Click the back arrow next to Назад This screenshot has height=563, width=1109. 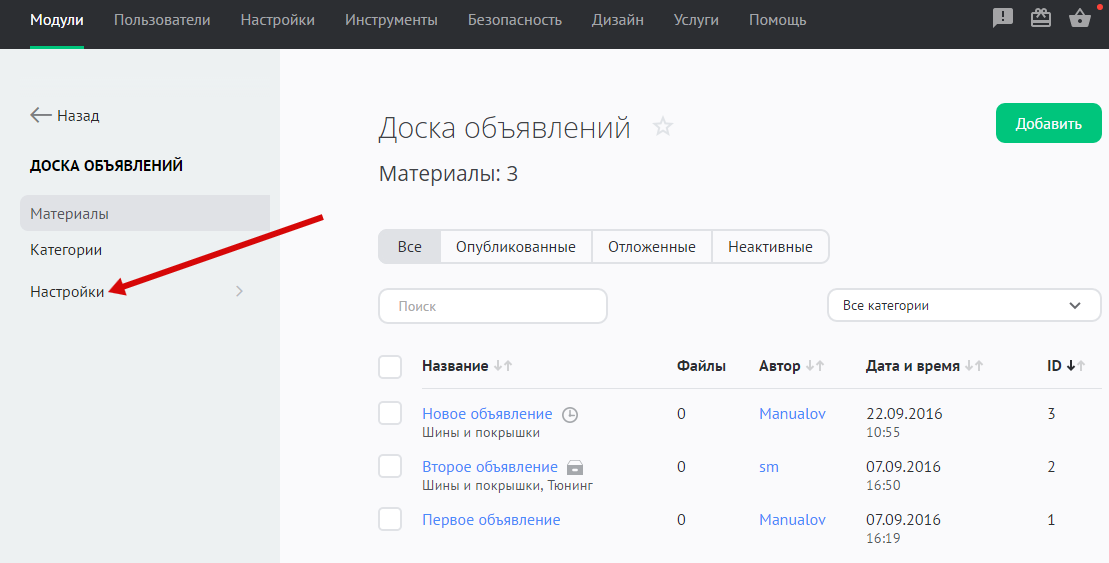(x=41, y=115)
